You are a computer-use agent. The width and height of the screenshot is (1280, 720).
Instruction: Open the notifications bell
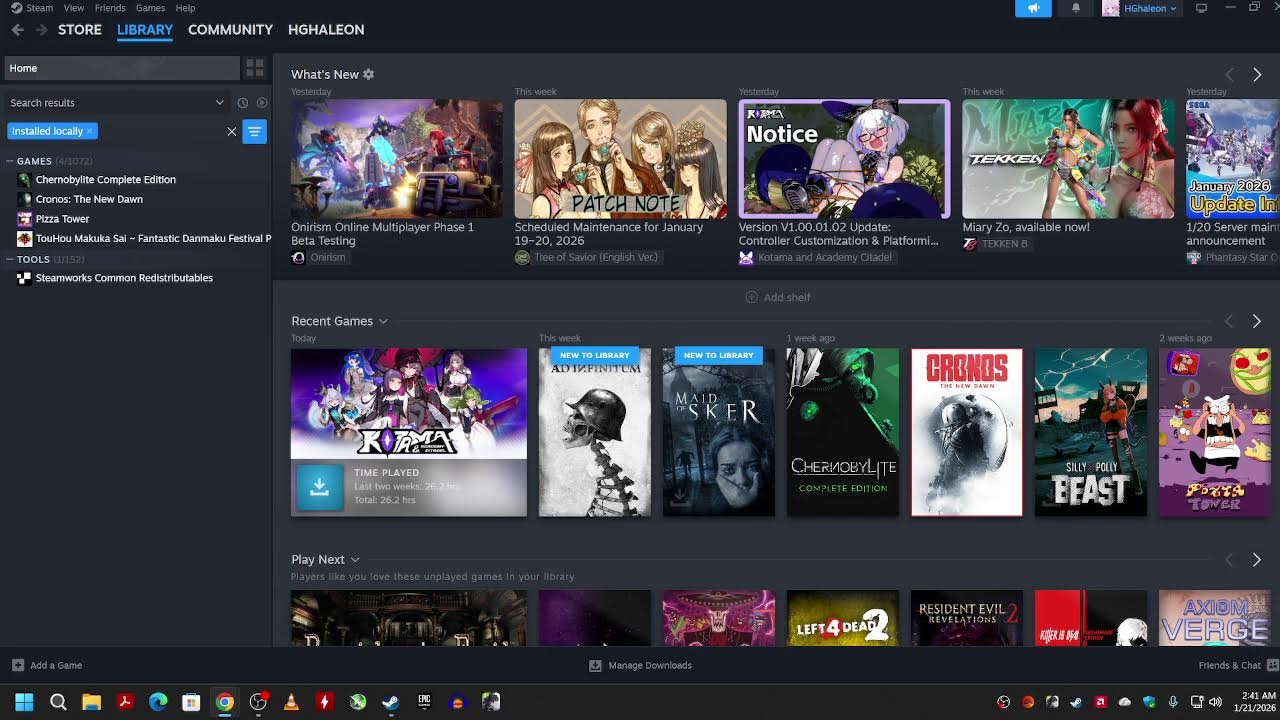pos(1076,8)
